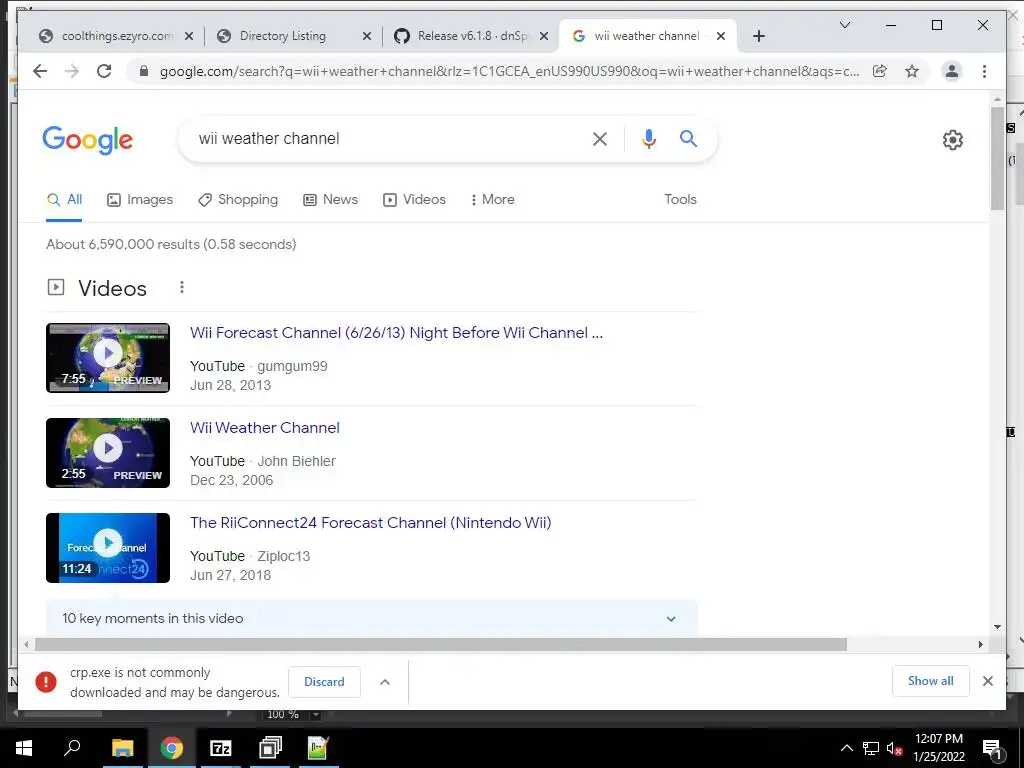Click the scroll-right arrow of the page
The width and height of the screenshot is (1024, 768).
(x=980, y=645)
